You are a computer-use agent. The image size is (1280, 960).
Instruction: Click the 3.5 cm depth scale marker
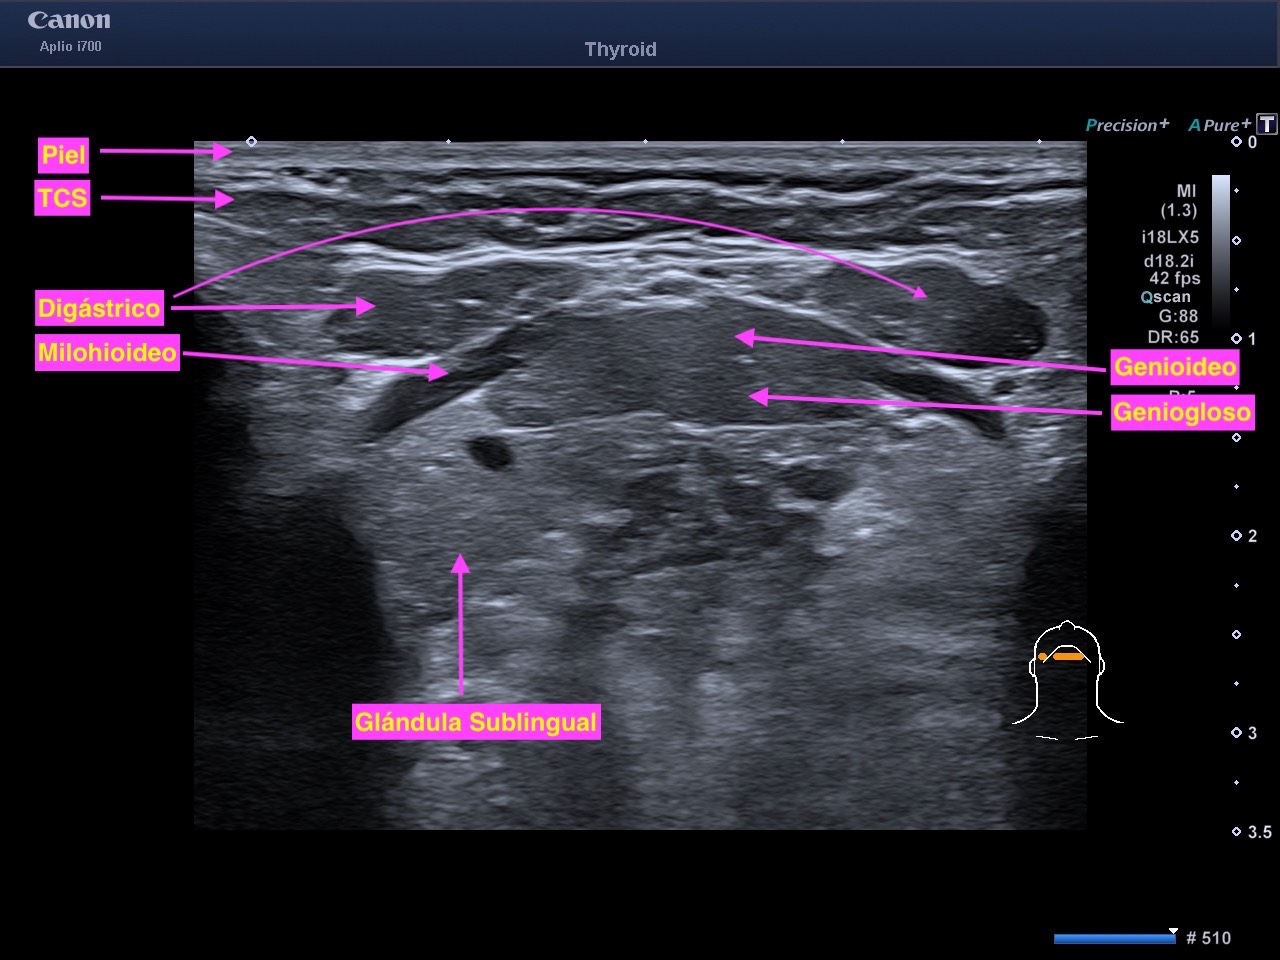(x=1237, y=832)
